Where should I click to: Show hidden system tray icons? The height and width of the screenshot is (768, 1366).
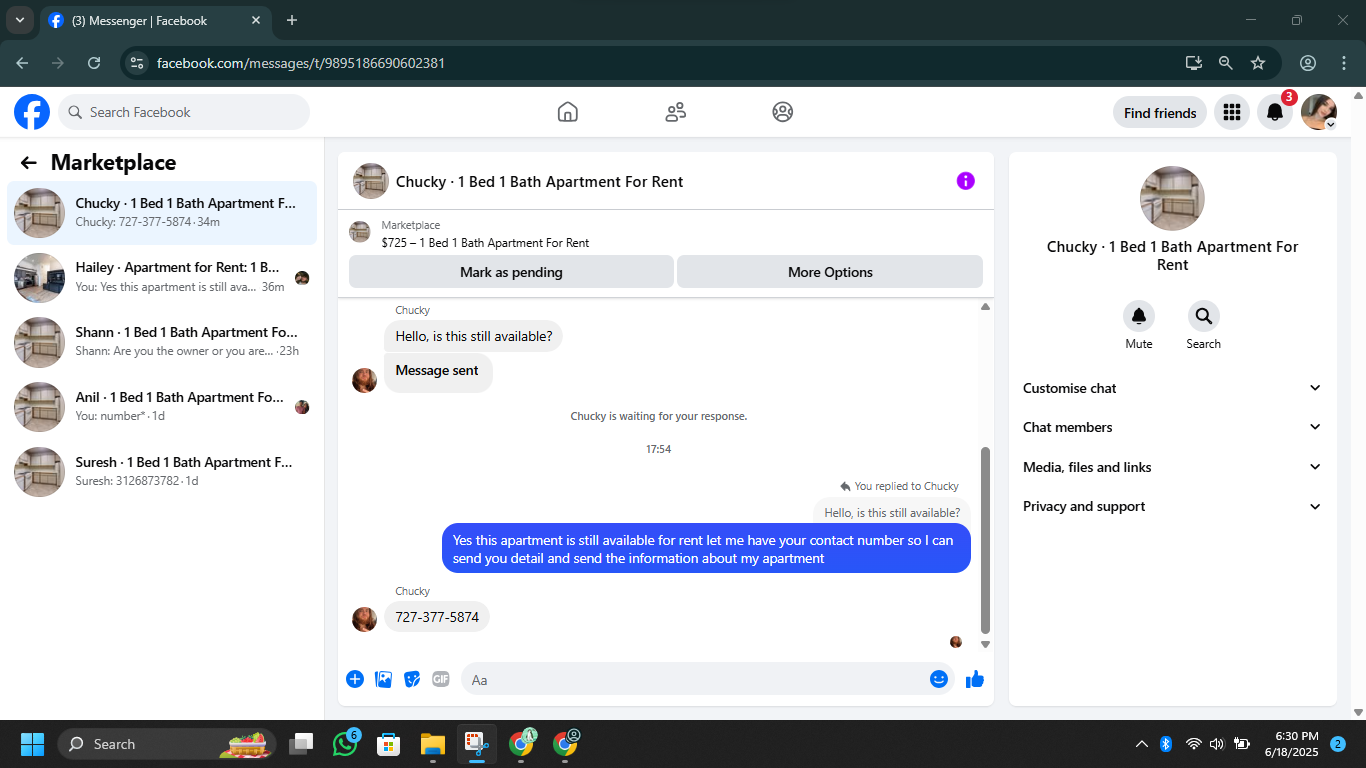tap(1141, 744)
